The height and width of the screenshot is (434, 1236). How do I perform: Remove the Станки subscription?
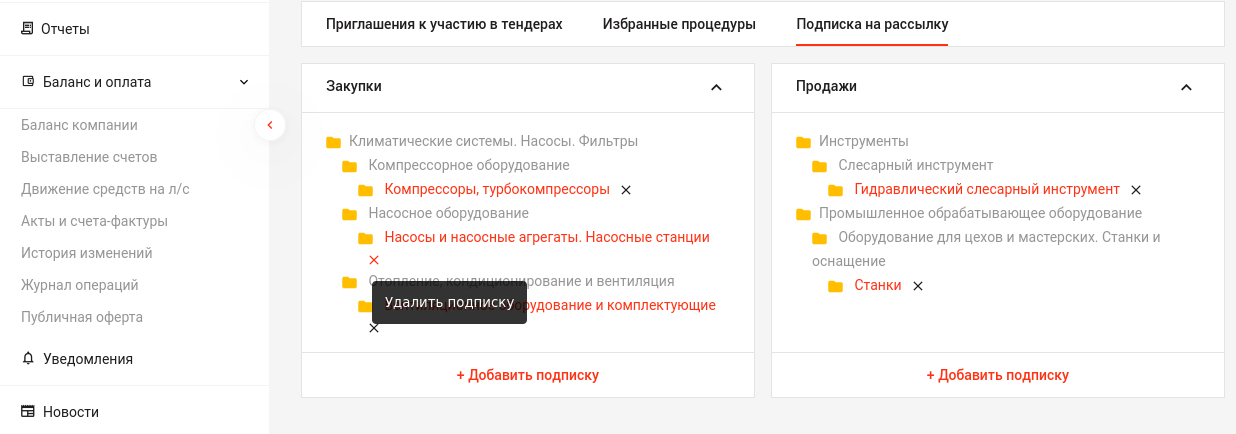click(x=918, y=286)
